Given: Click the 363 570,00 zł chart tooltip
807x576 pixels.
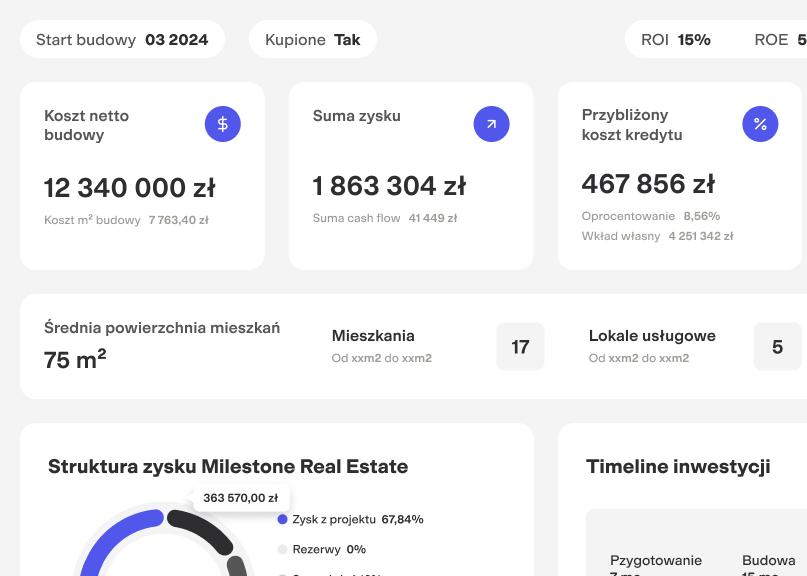Looking at the screenshot, I should 240,498.
